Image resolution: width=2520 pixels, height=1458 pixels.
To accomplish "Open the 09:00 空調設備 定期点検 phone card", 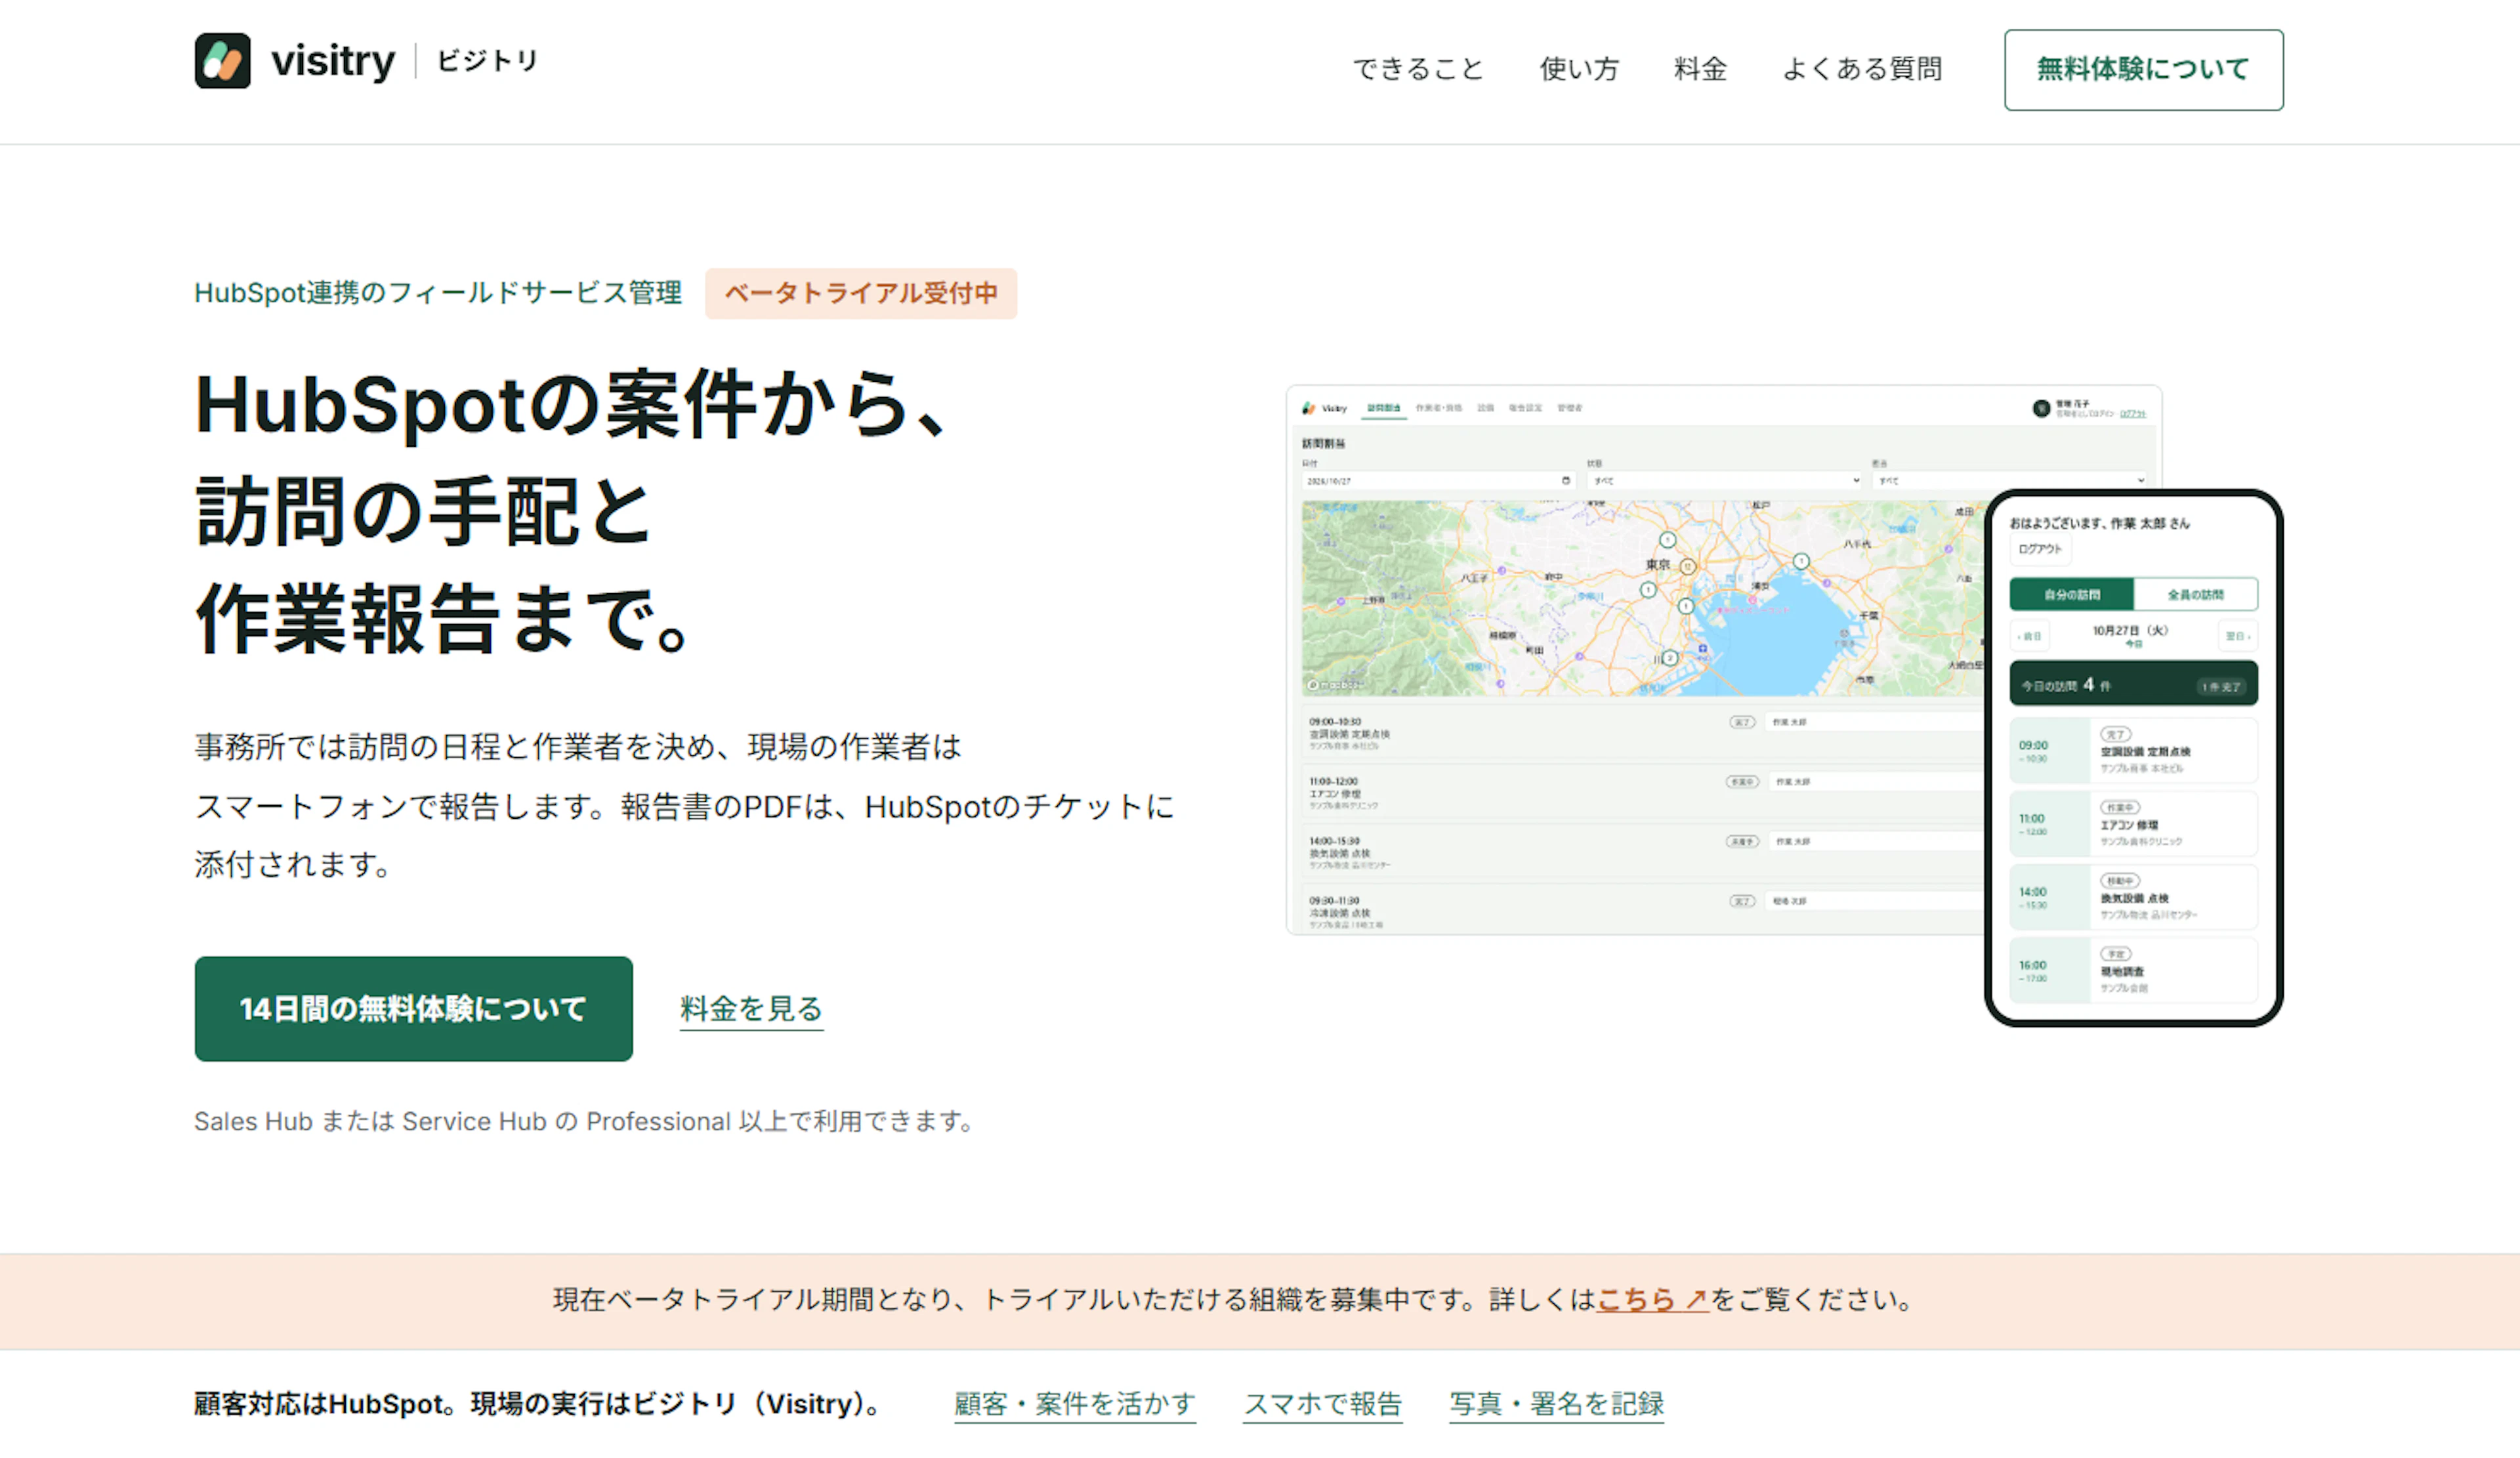I will (2133, 751).
